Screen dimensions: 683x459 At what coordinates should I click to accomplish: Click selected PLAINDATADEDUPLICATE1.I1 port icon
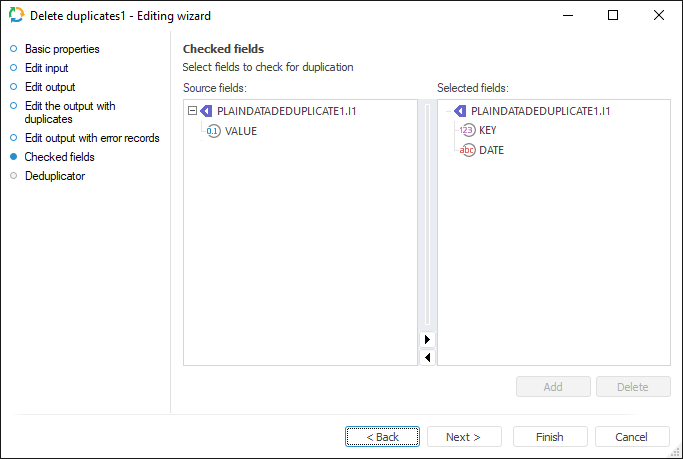click(459, 112)
